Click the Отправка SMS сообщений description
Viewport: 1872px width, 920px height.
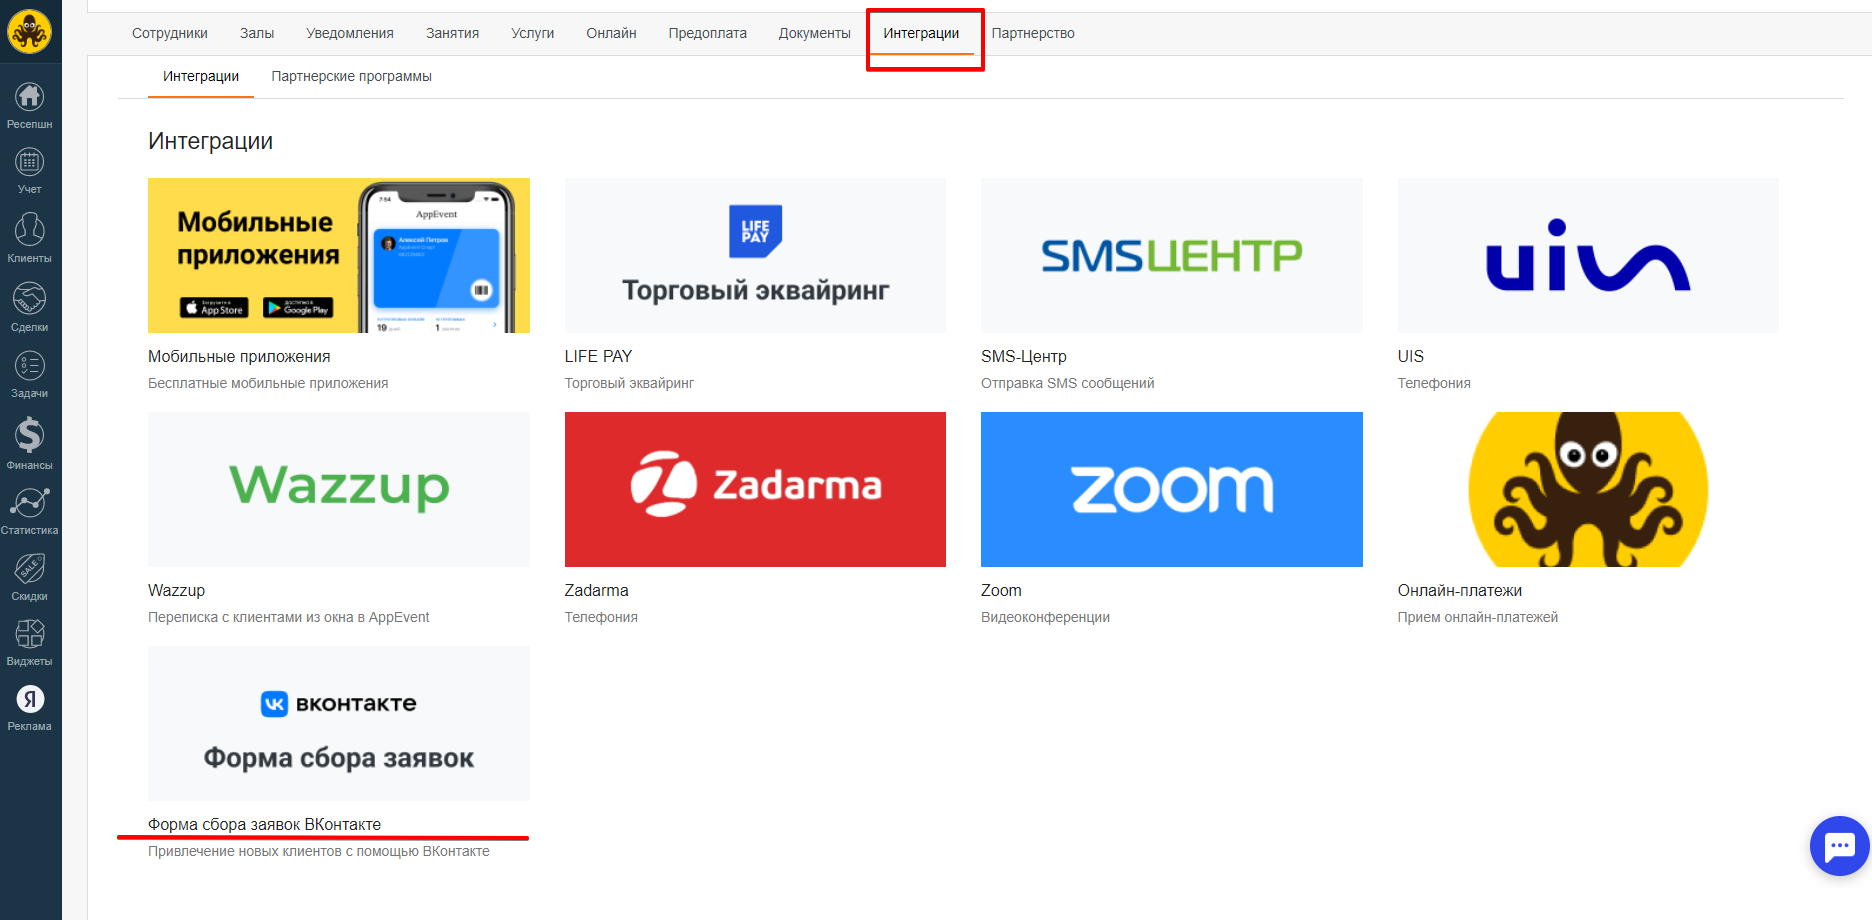coord(1068,383)
